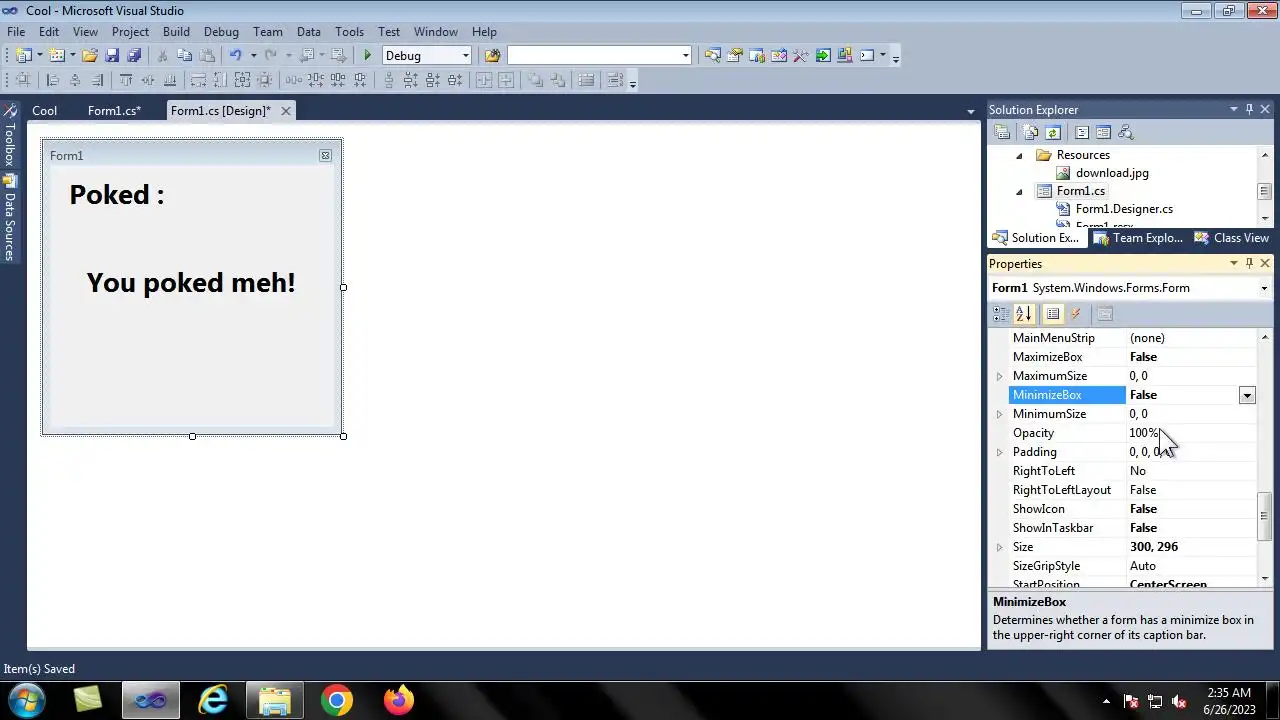Open the File menu
The width and height of the screenshot is (1280, 720).
tap(16, 32)
